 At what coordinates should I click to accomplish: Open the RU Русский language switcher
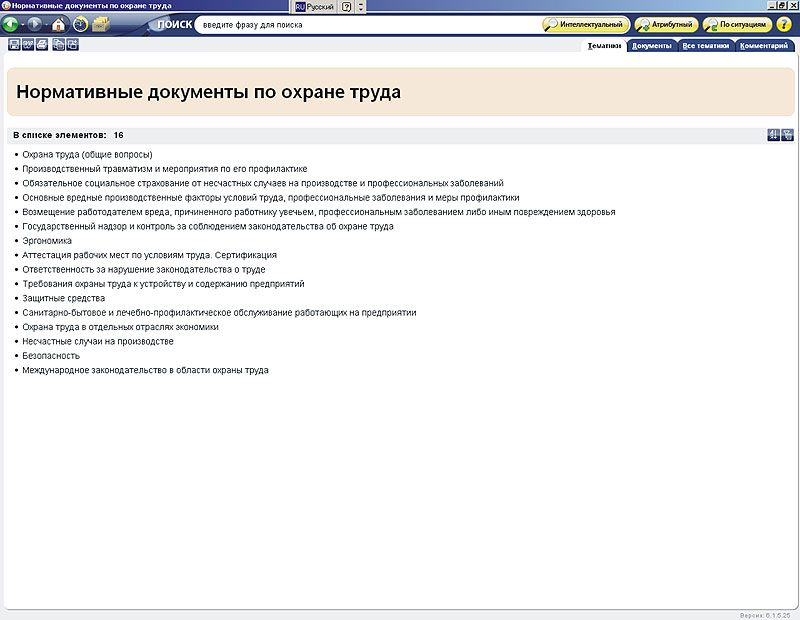[316, 6]
